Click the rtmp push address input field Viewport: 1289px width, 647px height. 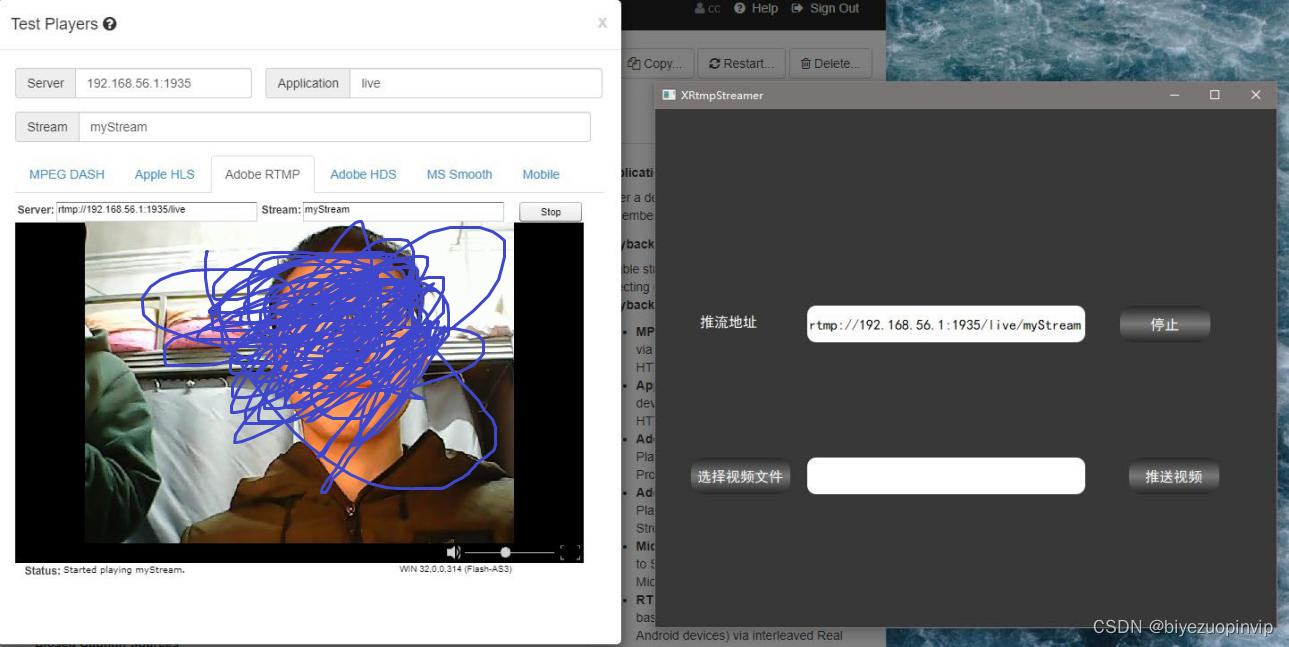click(945, 323)
